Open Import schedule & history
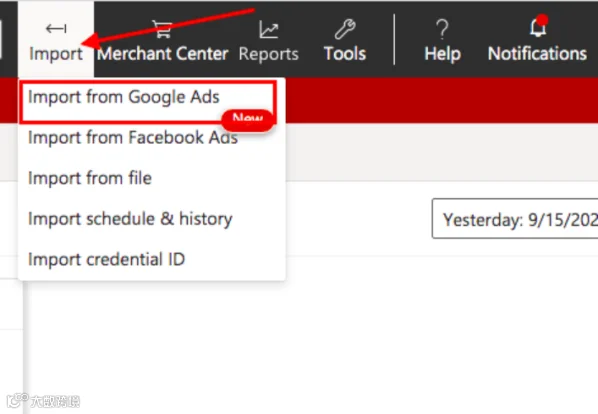 pyautogui.click(x=130, y=219)
